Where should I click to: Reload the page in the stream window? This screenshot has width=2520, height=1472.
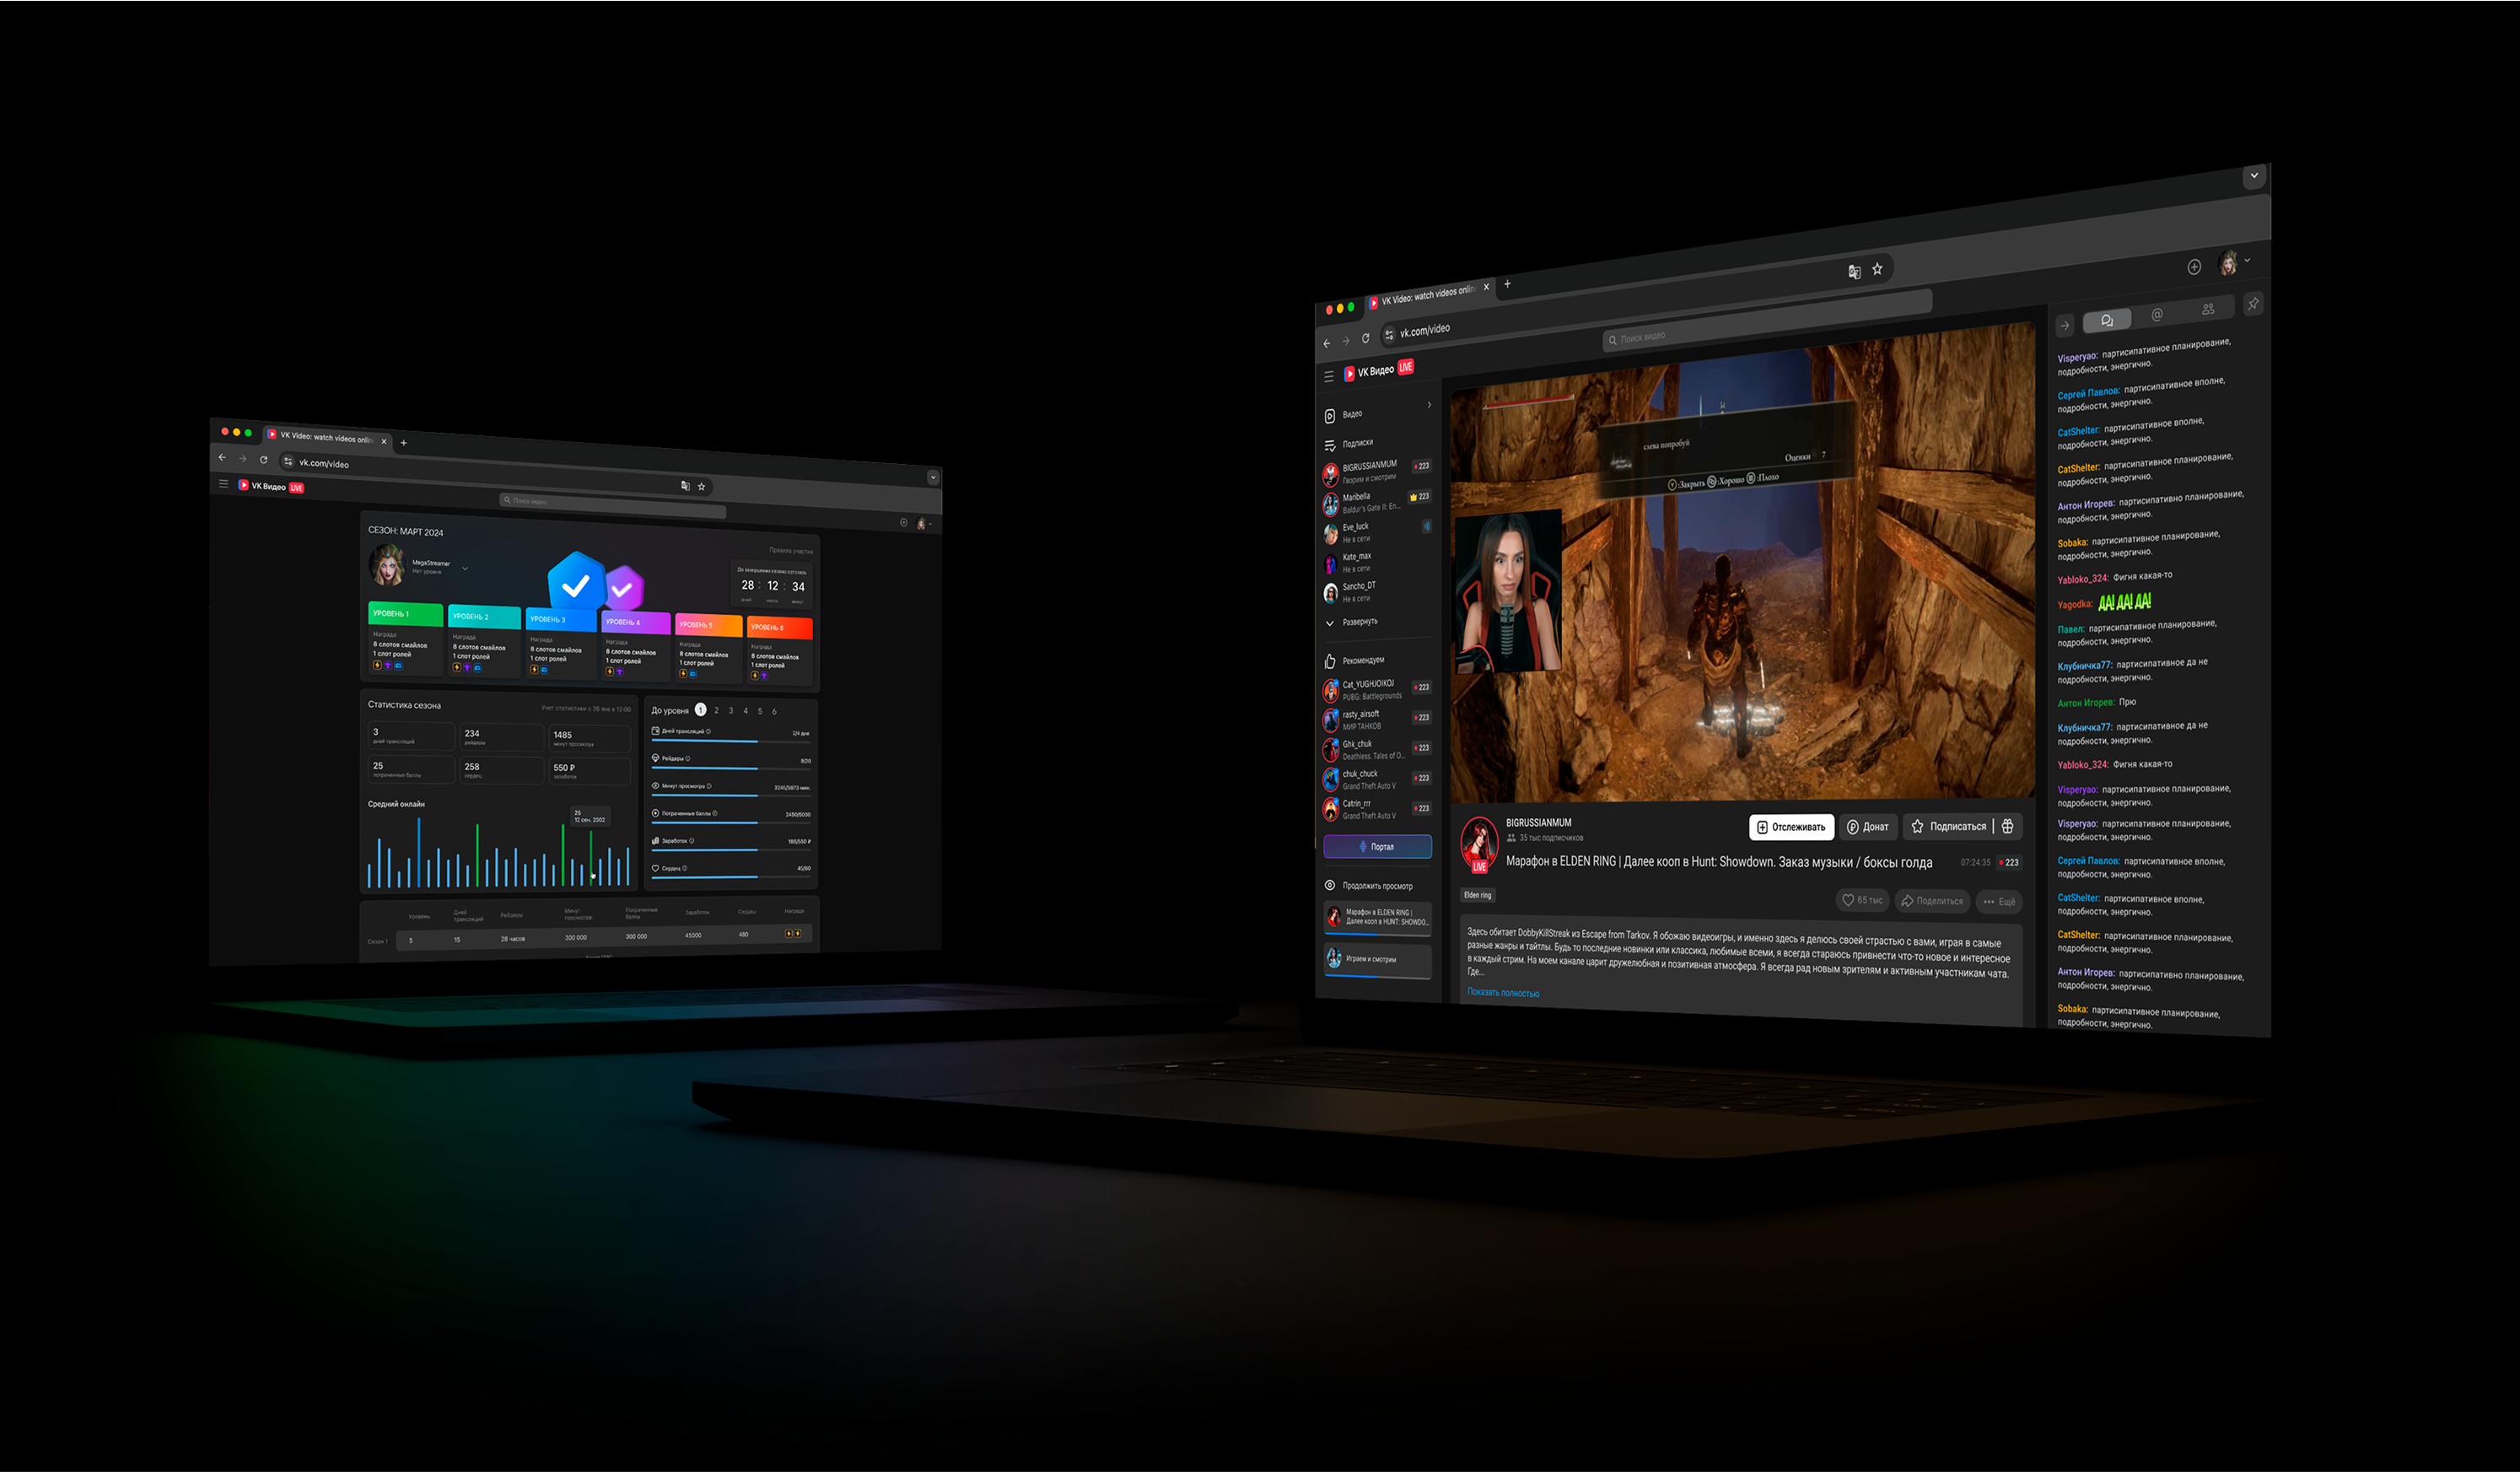1365,339
